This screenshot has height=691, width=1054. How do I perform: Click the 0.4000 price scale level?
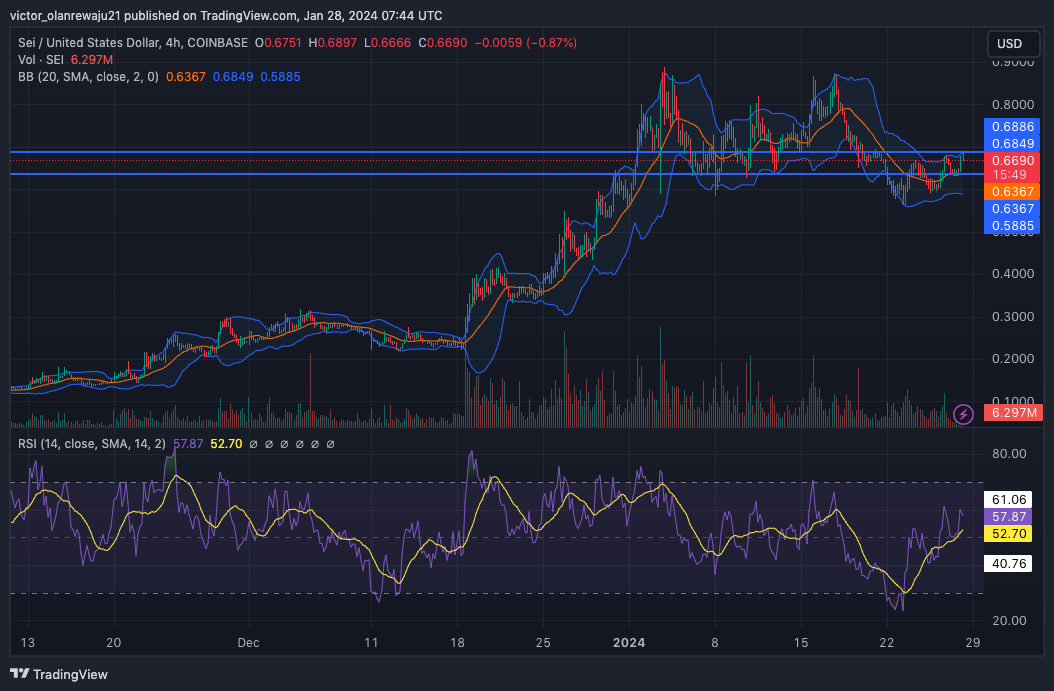pos(1013,274)
